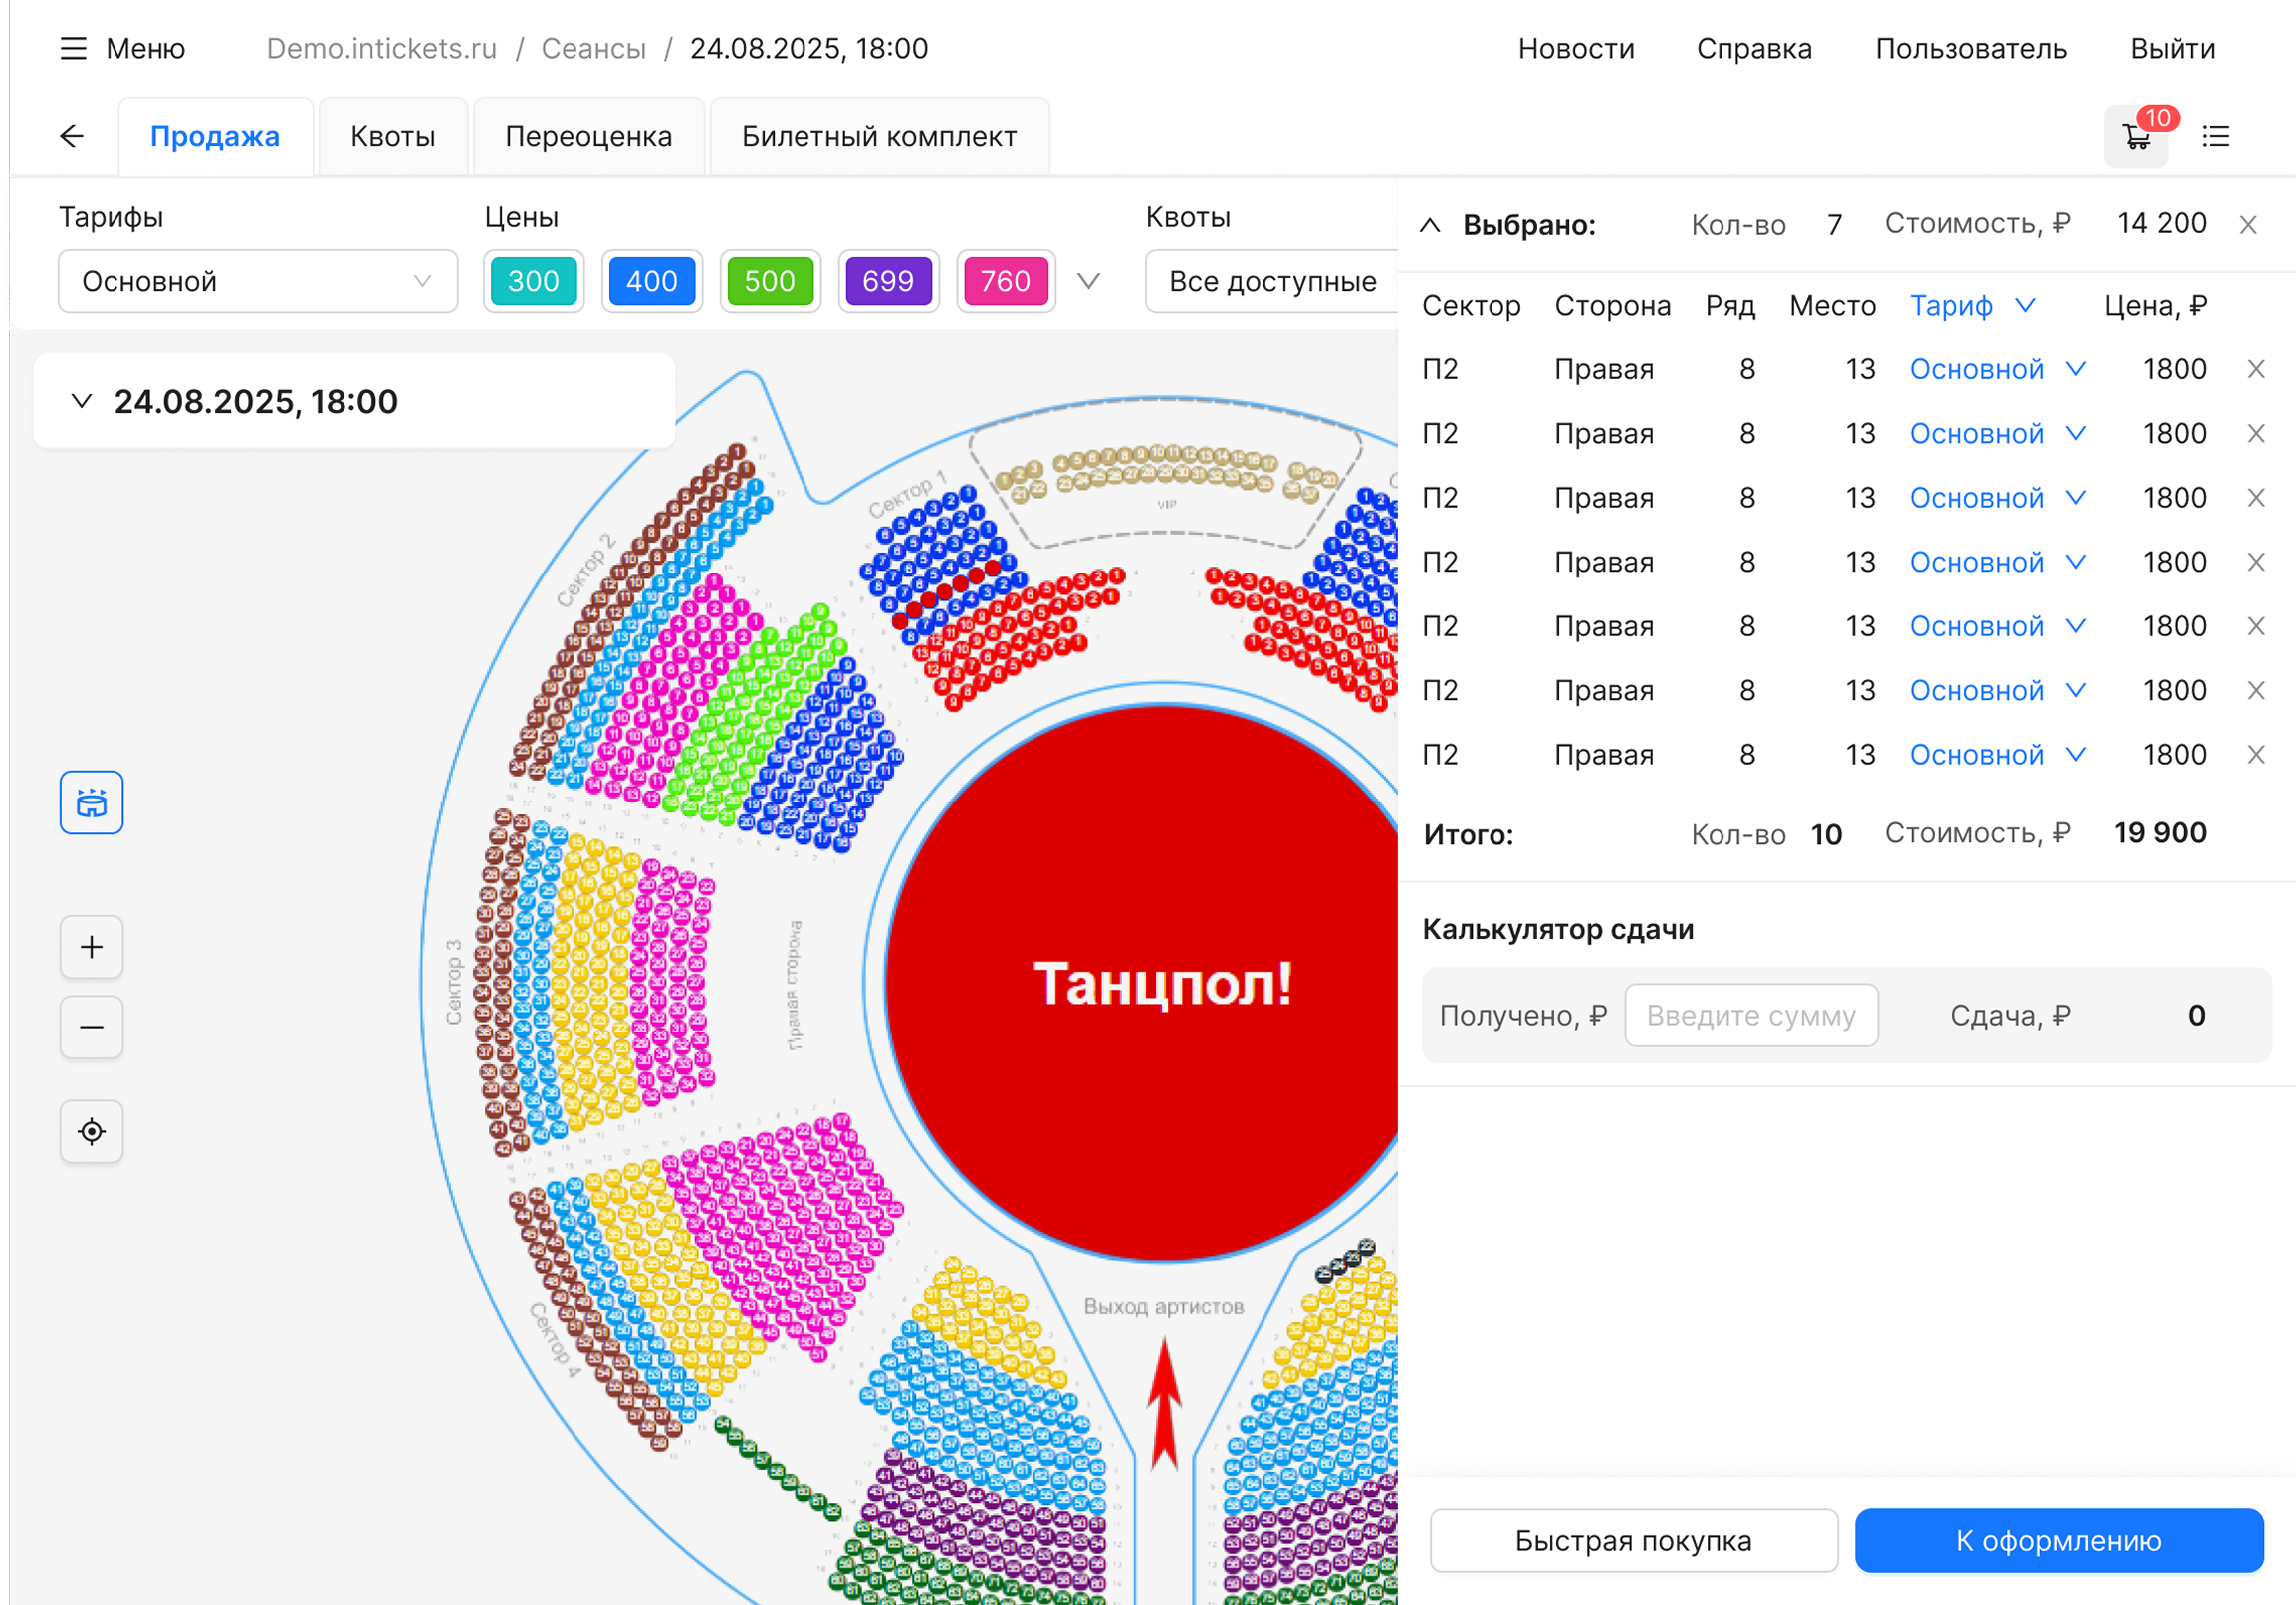Screen dimensions: 2296x1605
Task: Toggle the 699 price filter
Action: (x=888, y=281)
